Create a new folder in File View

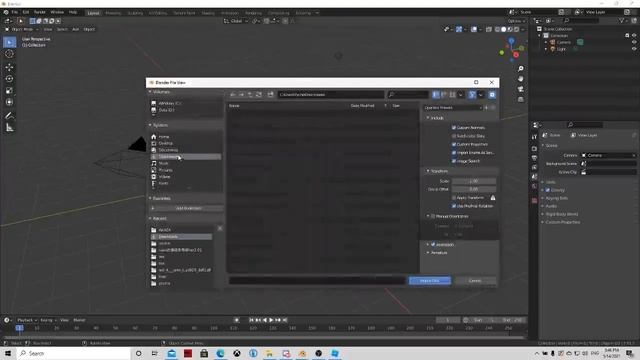click(x=270, y=95)
